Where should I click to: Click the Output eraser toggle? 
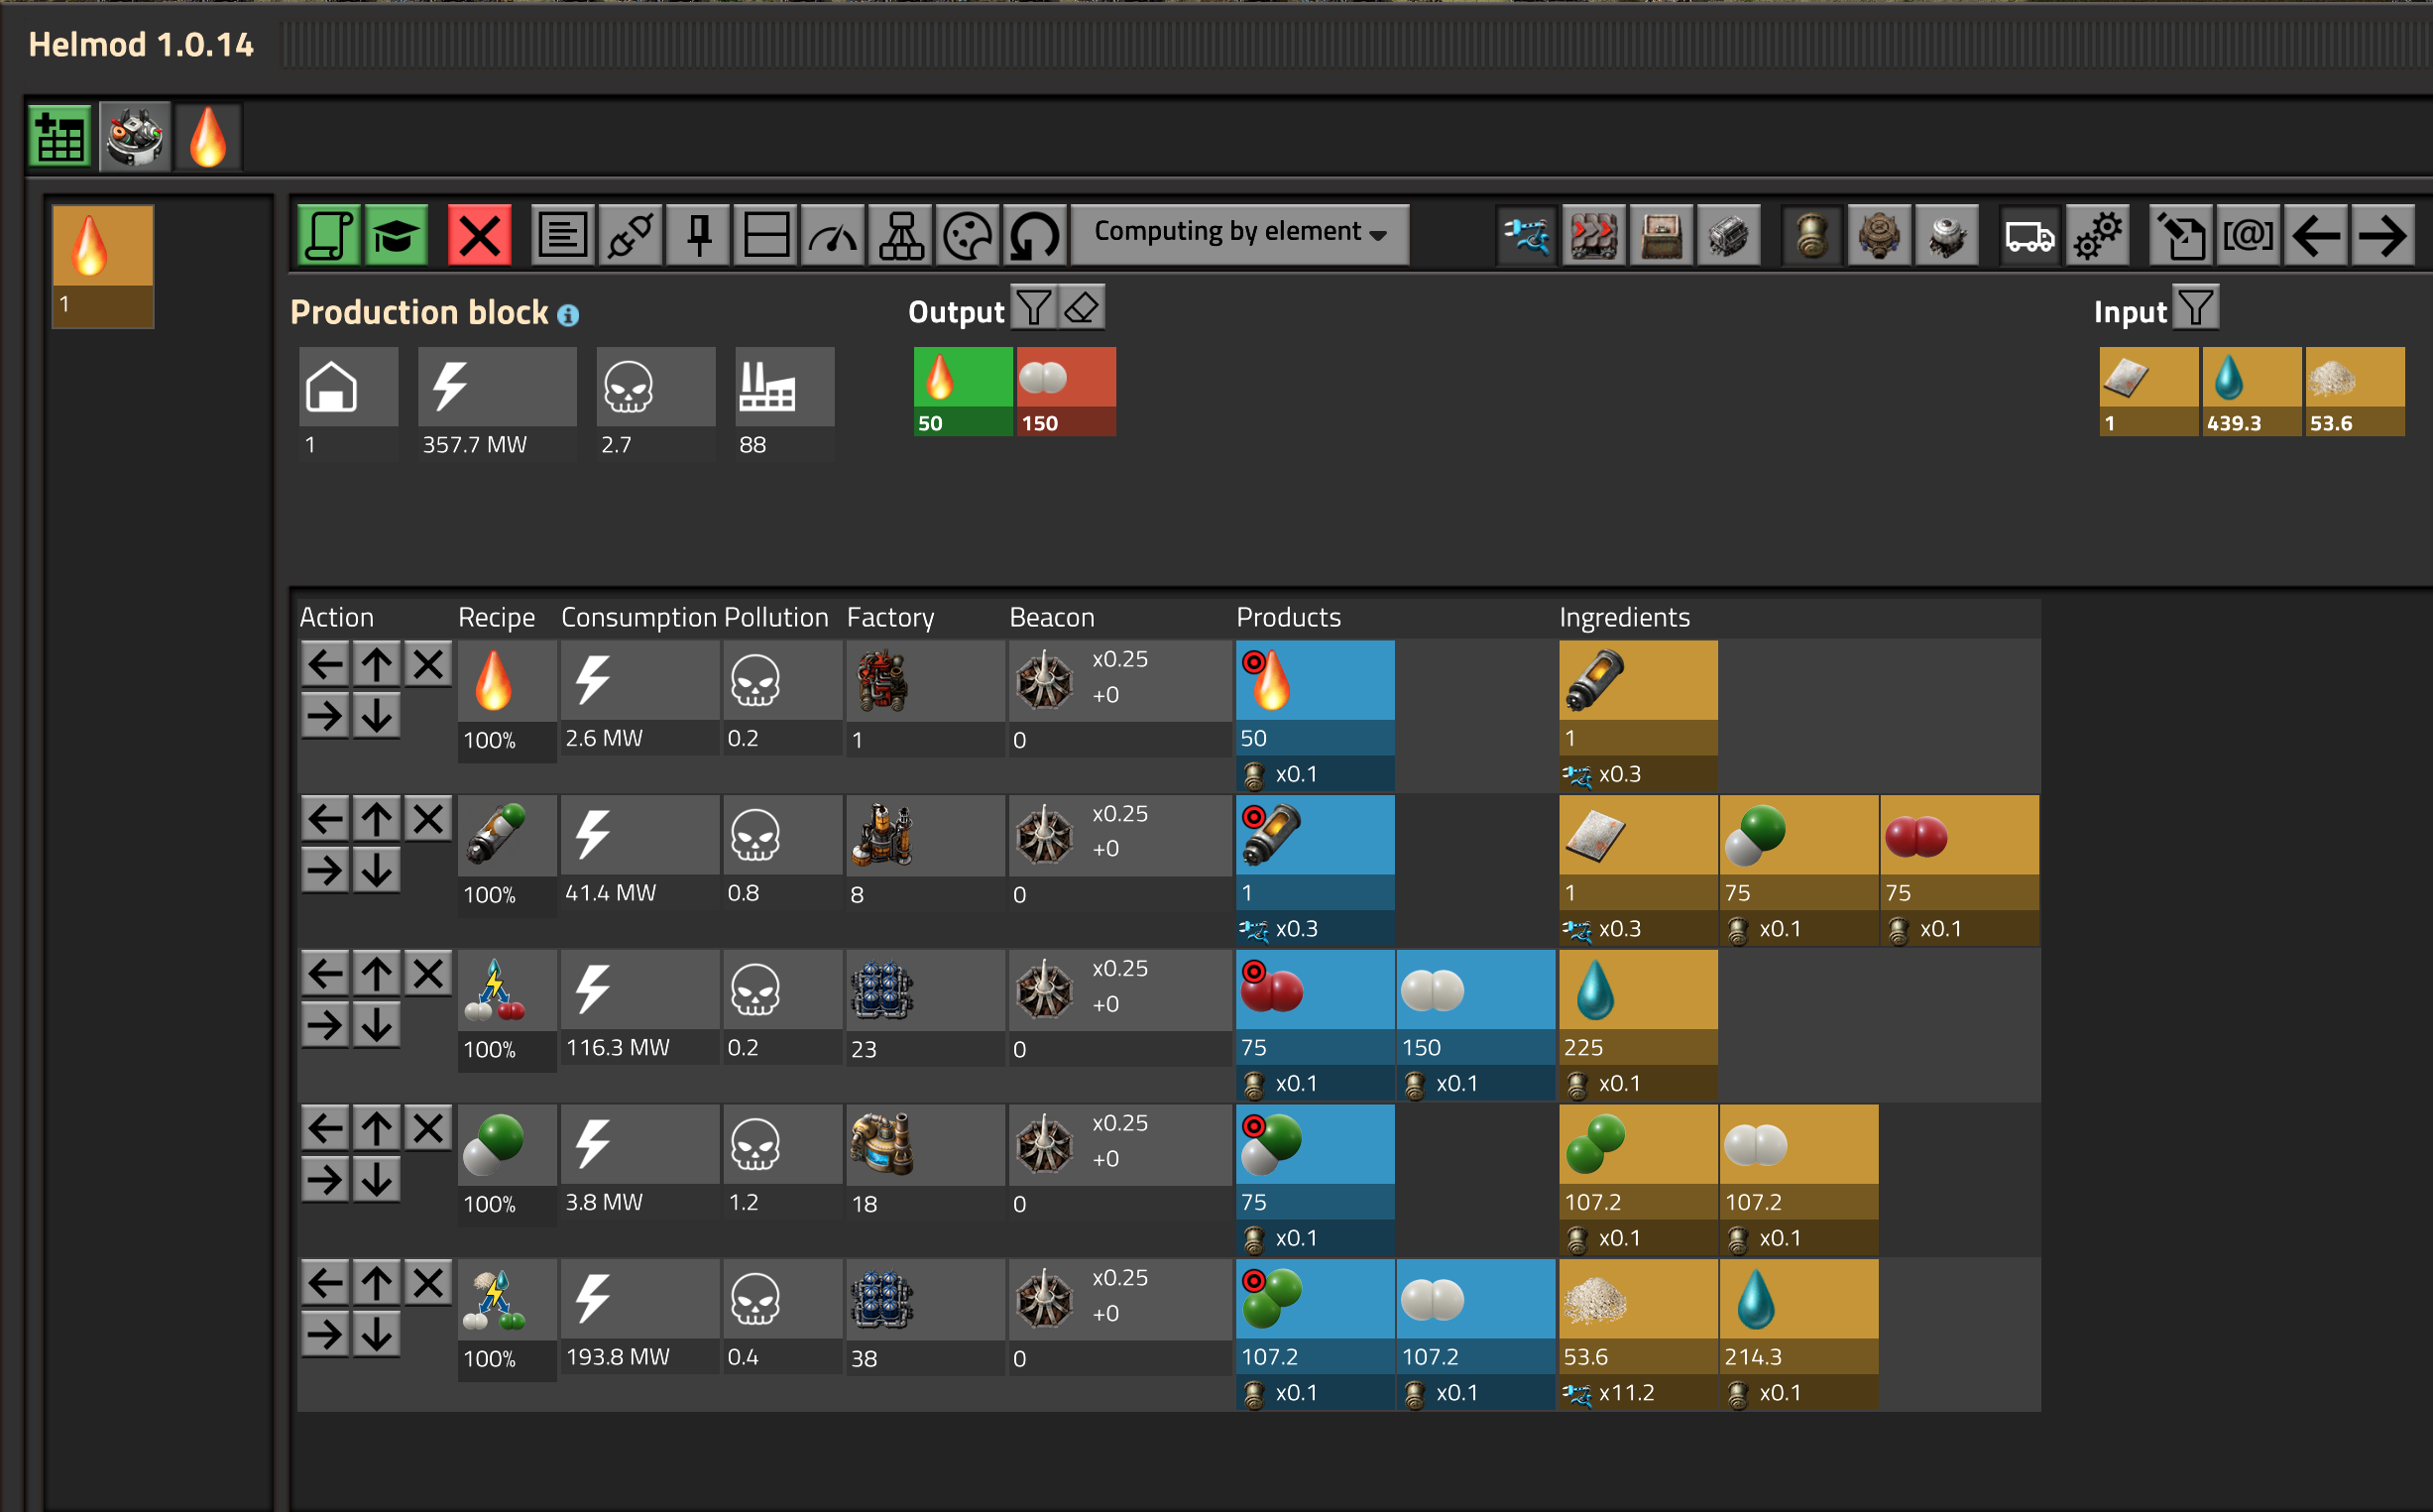pyautogui.click(x=1081, y=308)
